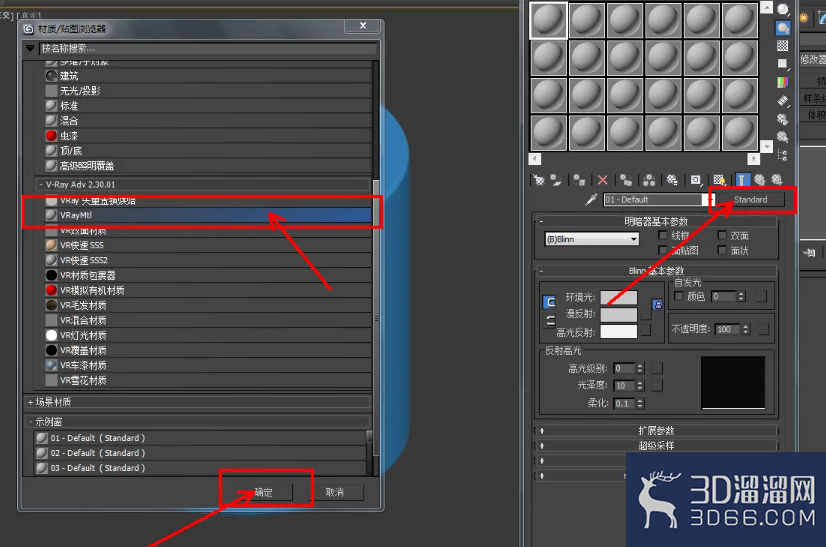The height and width of the screenshot is (547, 826).
Task: Click the Sample Type sphere icon
Action: tap(783, 9)
